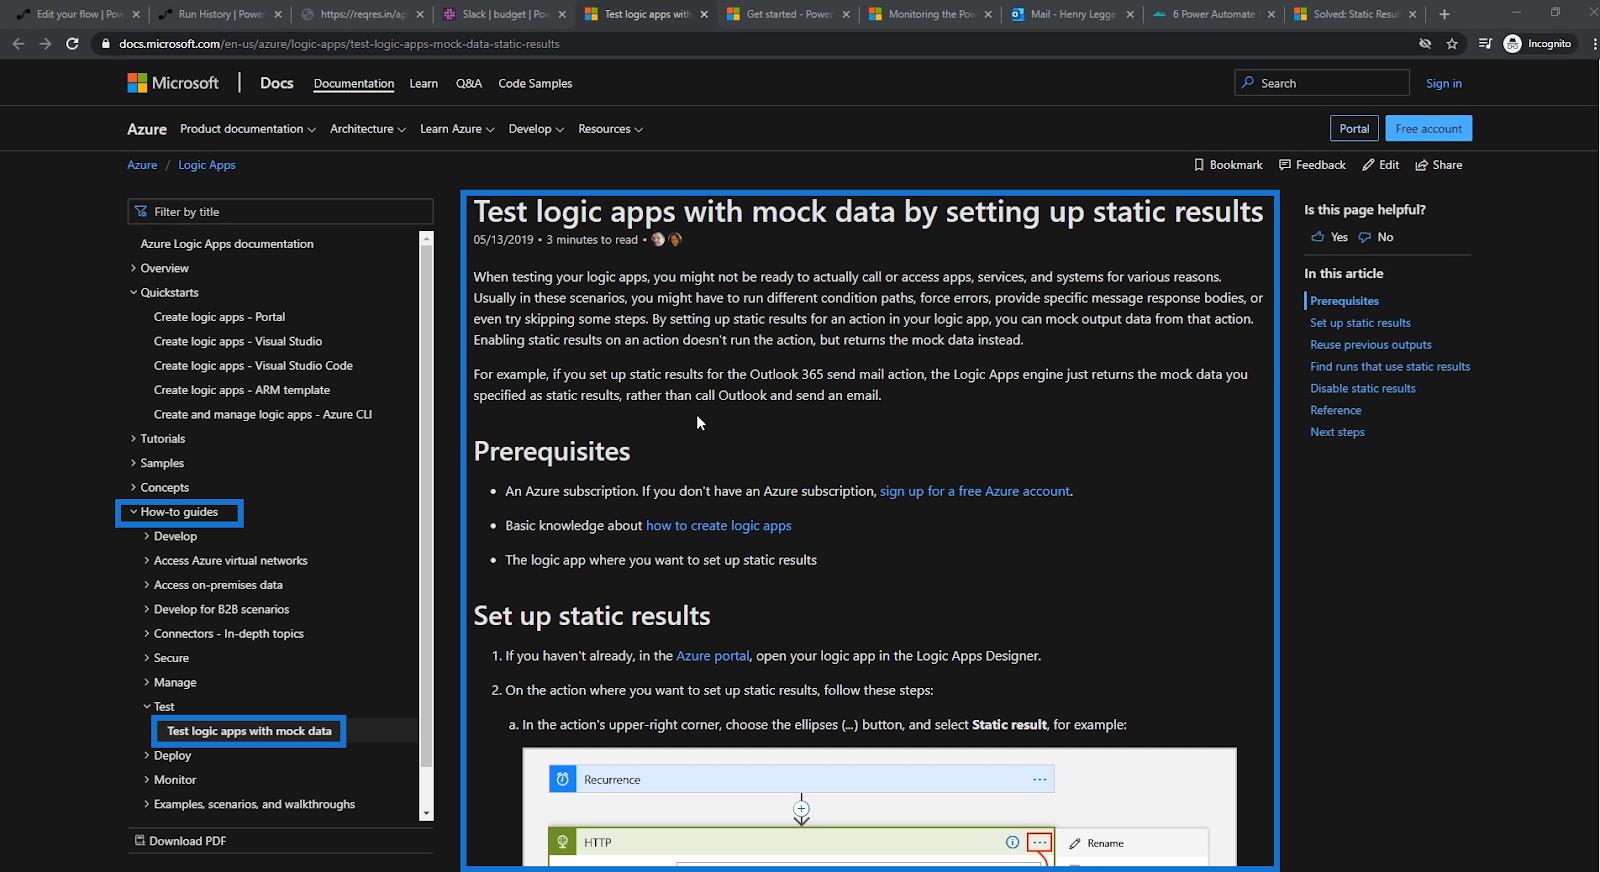This screenshot has width=1600, height=872.
Task: Open Product documentation dropdown
Action: coord(248,129)
